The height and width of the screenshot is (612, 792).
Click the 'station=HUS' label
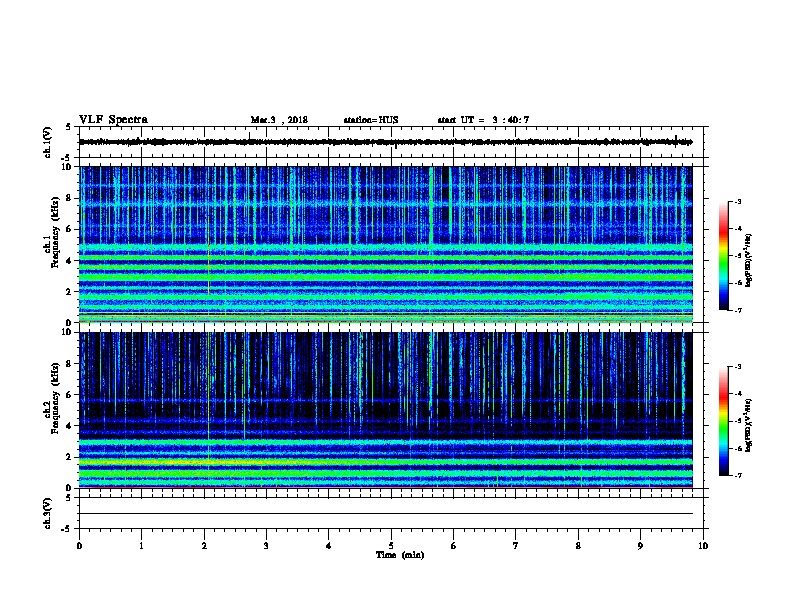coord(371,120)
